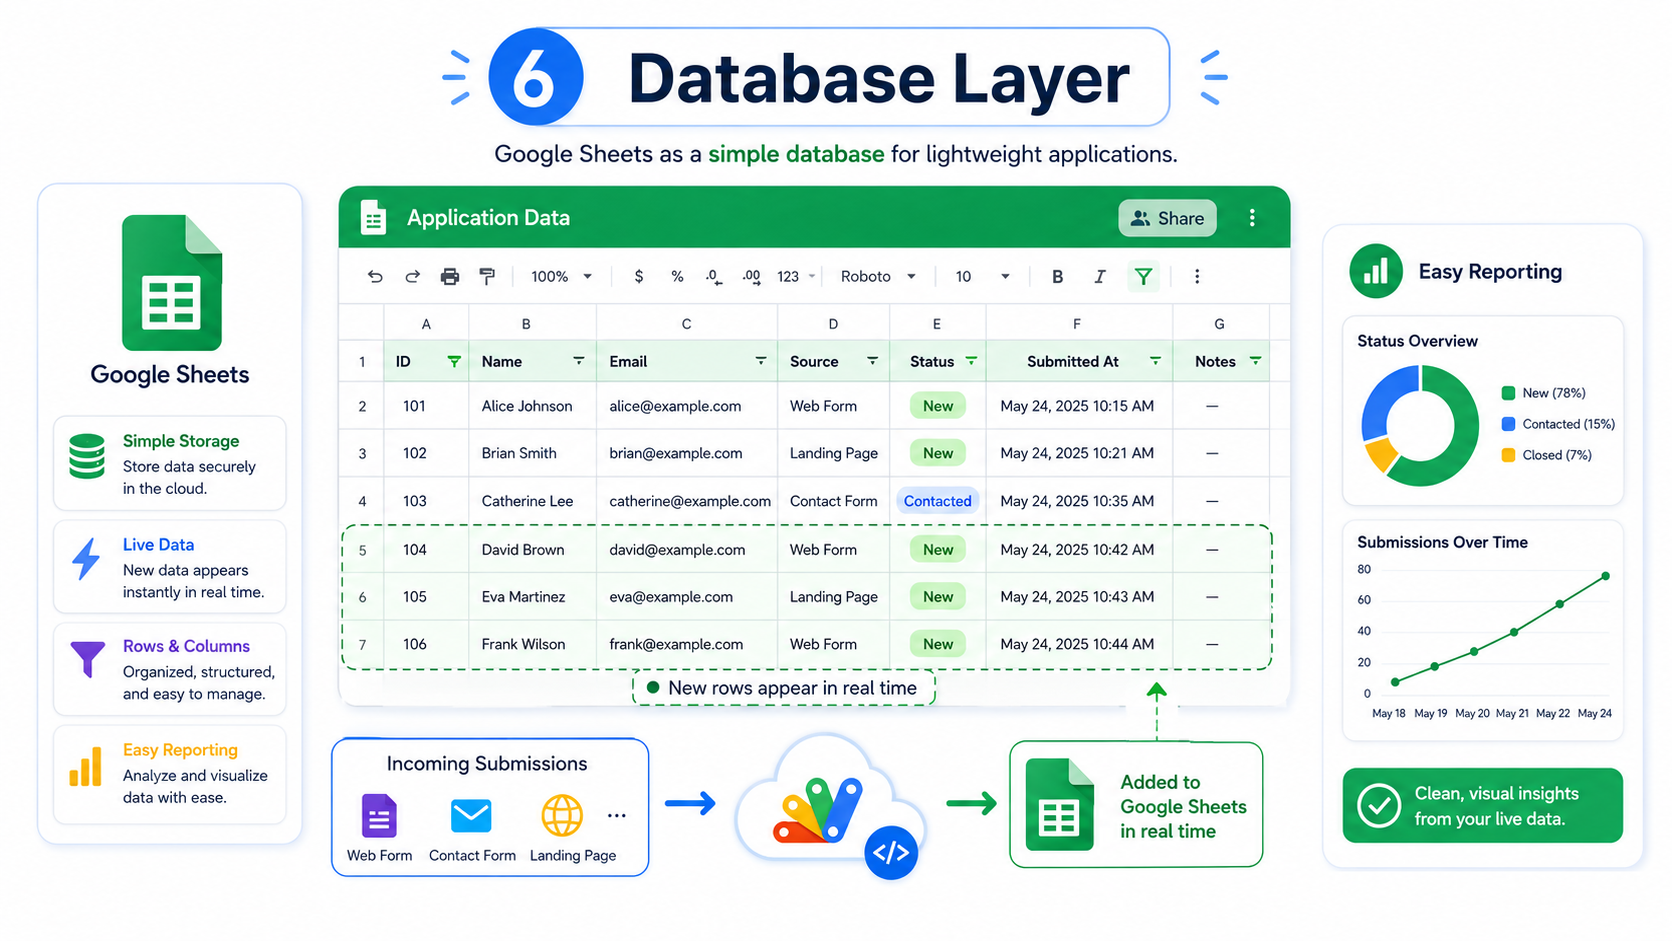Click the Contact Form source cell
This screenshot has width=1672, height=941.
[x=833, y=501]
